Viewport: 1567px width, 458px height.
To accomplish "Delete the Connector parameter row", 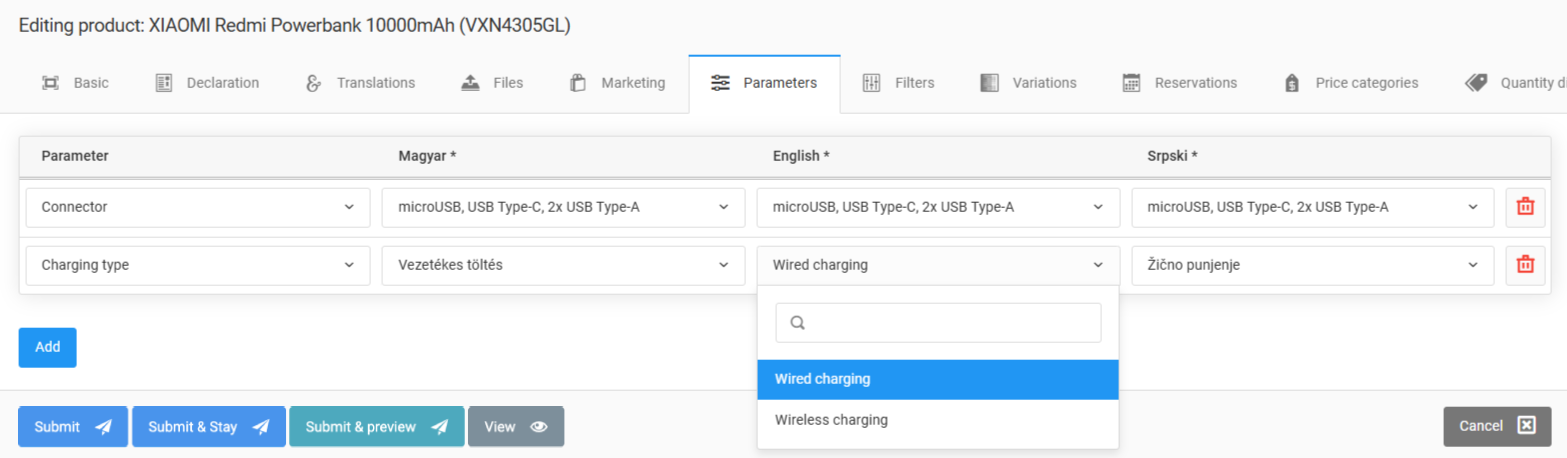I will point(1525,207).
